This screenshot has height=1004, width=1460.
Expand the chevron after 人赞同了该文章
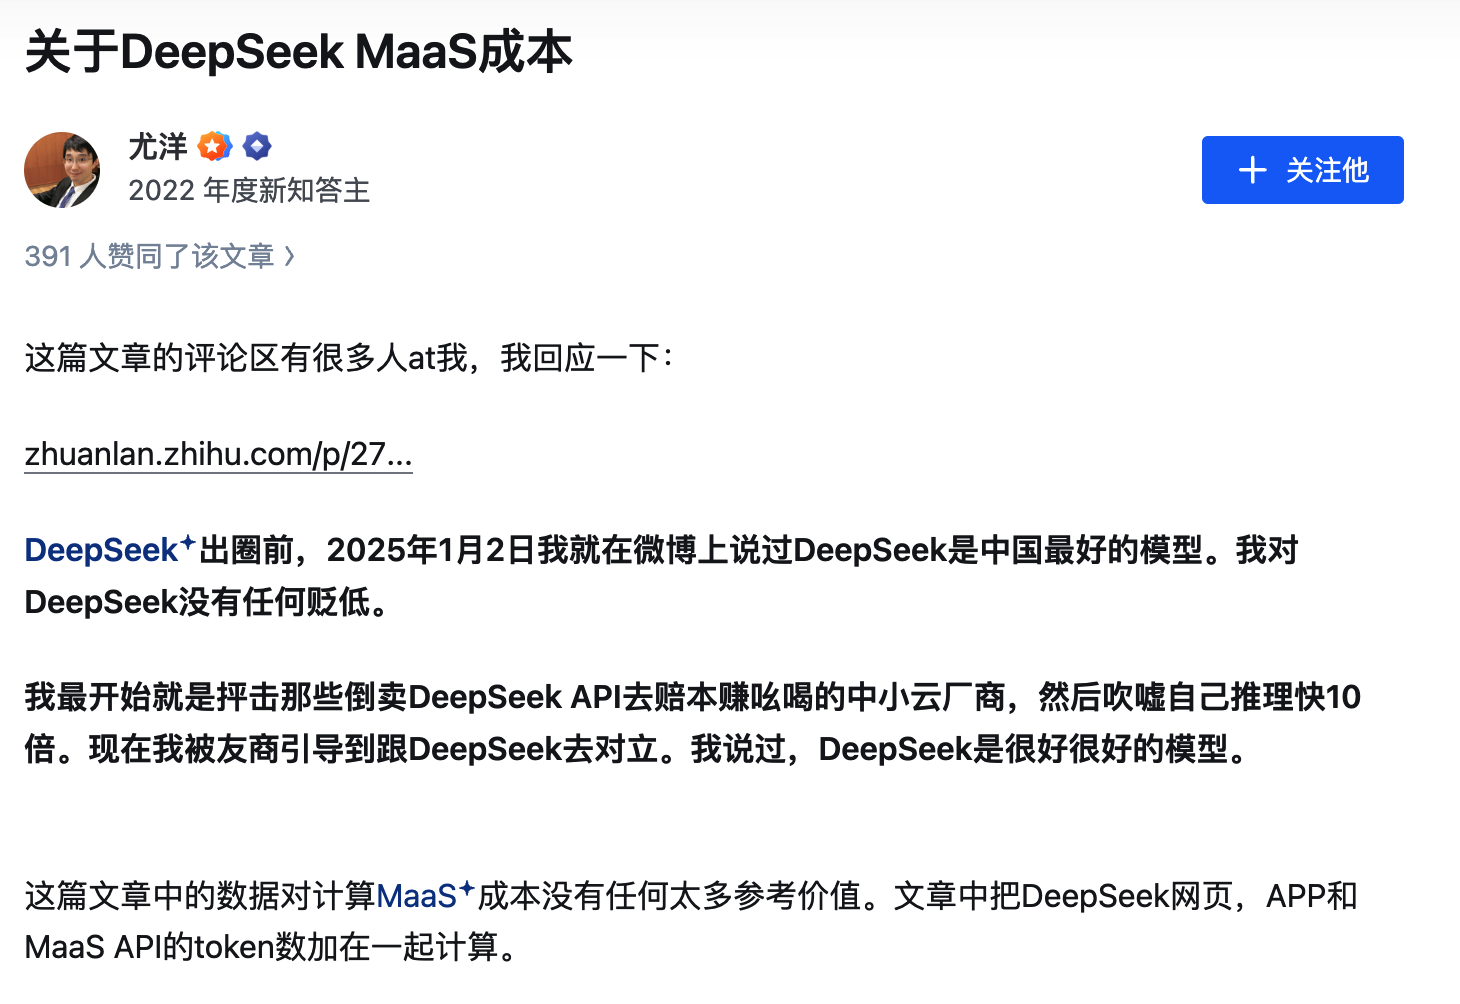pos(290,256)
